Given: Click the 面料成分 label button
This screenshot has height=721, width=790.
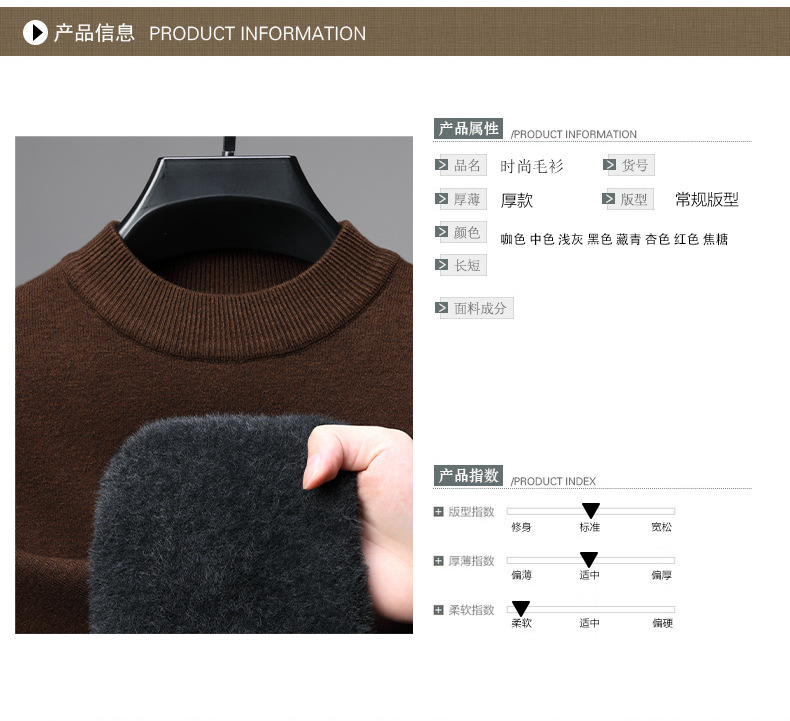Looking at the screenshot, I should [x=479, y=308].
